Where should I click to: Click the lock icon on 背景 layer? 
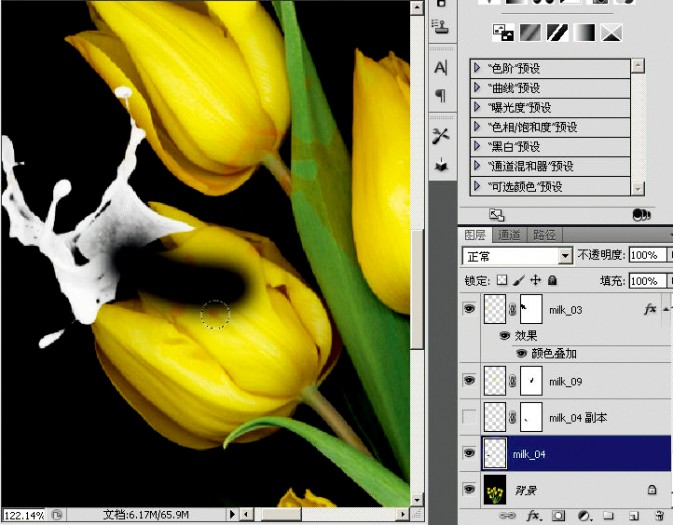[x=652, y=490]
